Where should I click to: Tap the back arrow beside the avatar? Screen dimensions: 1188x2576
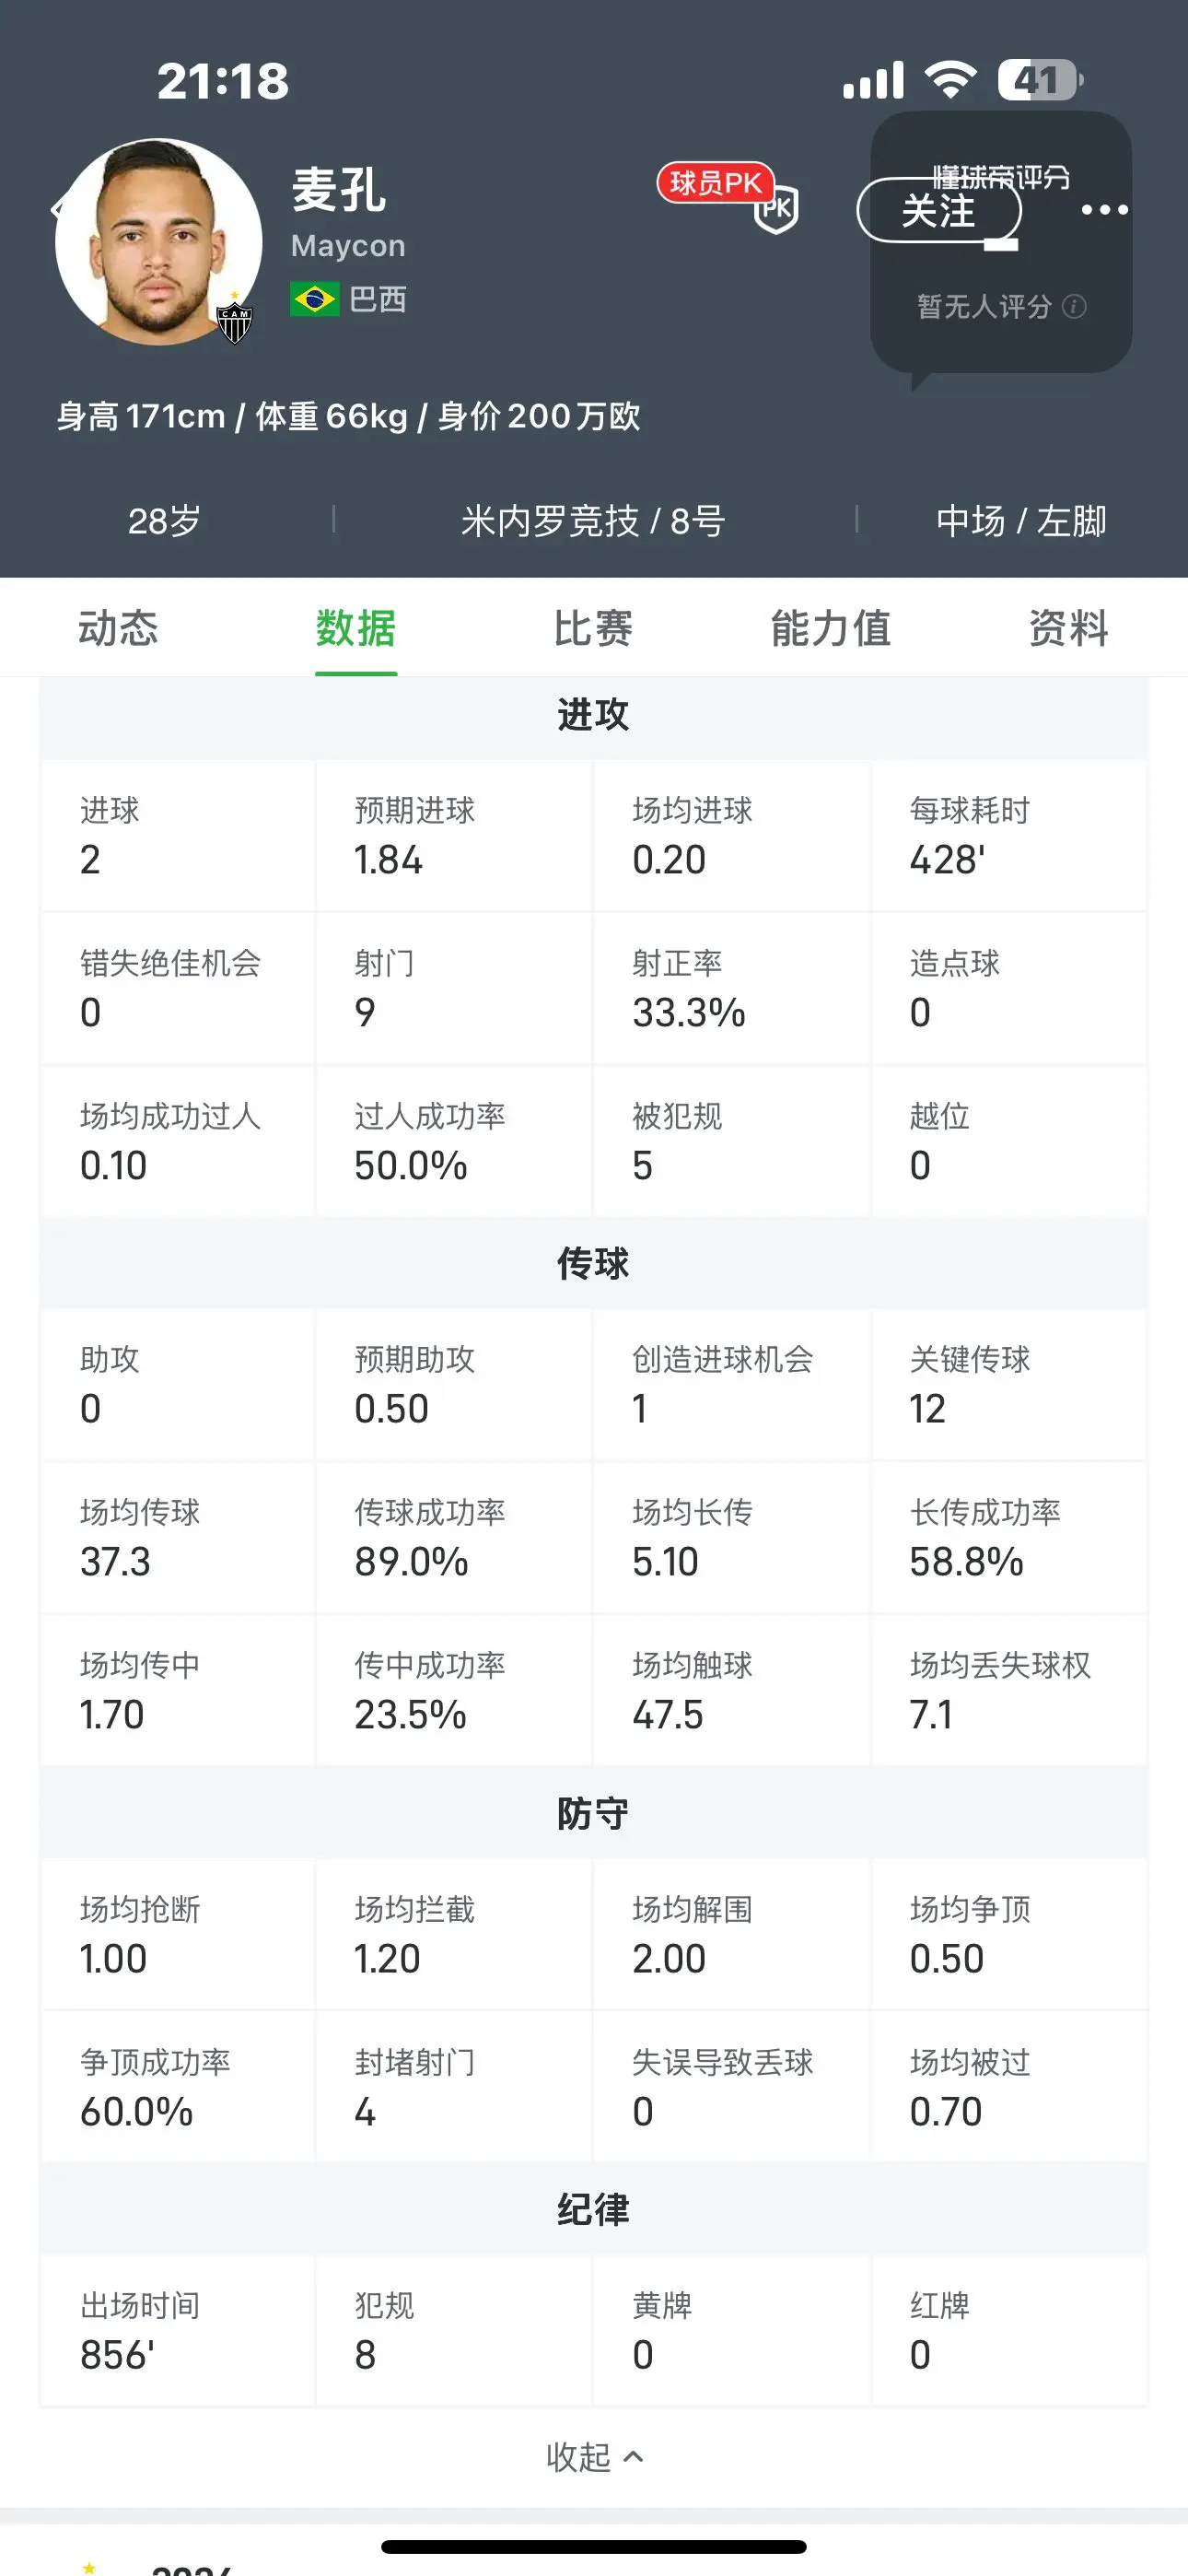56,209
